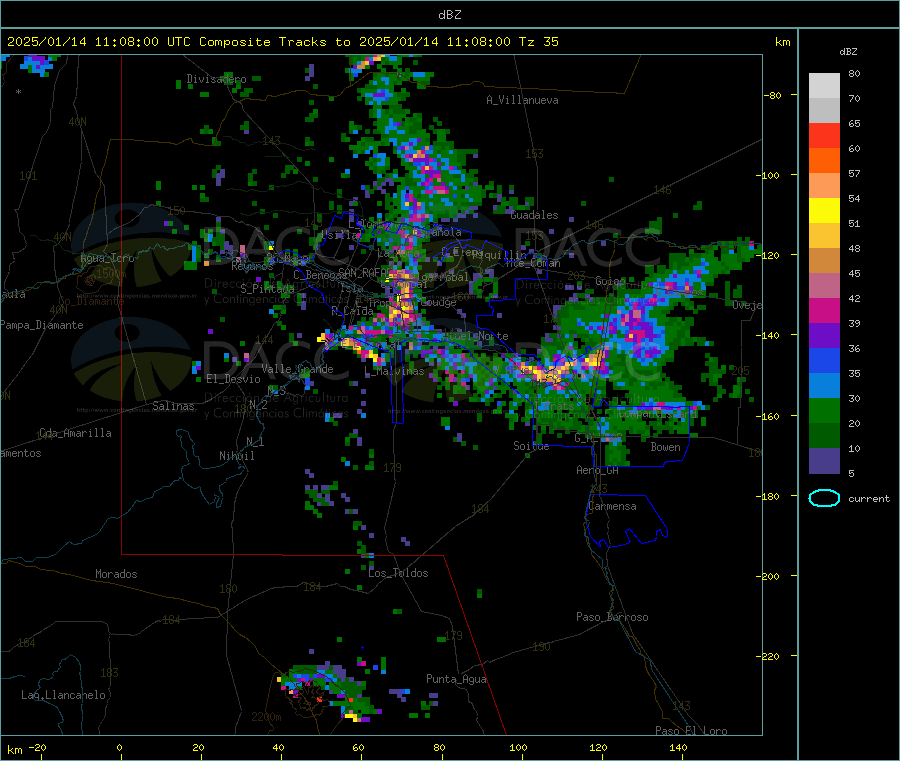Select the lightest gray 70-80 dBZ swatch

coord(824,86)
